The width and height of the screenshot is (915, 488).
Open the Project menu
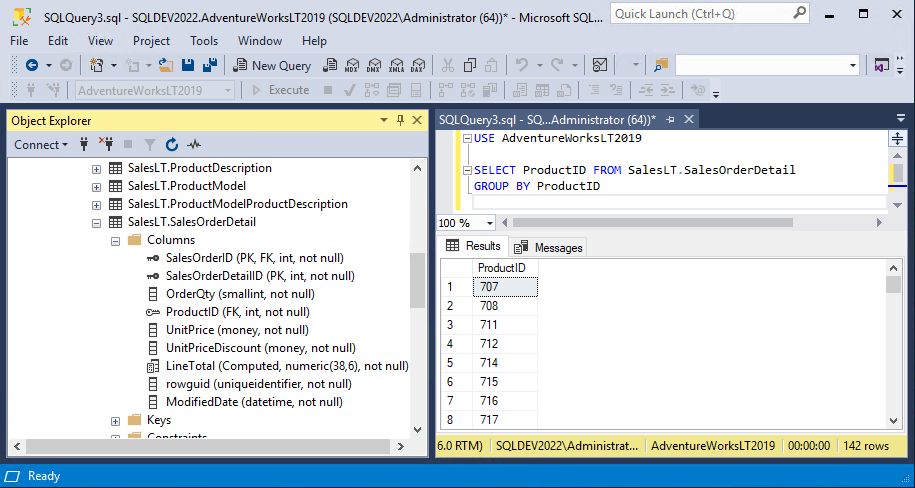[x=151, y=41]
